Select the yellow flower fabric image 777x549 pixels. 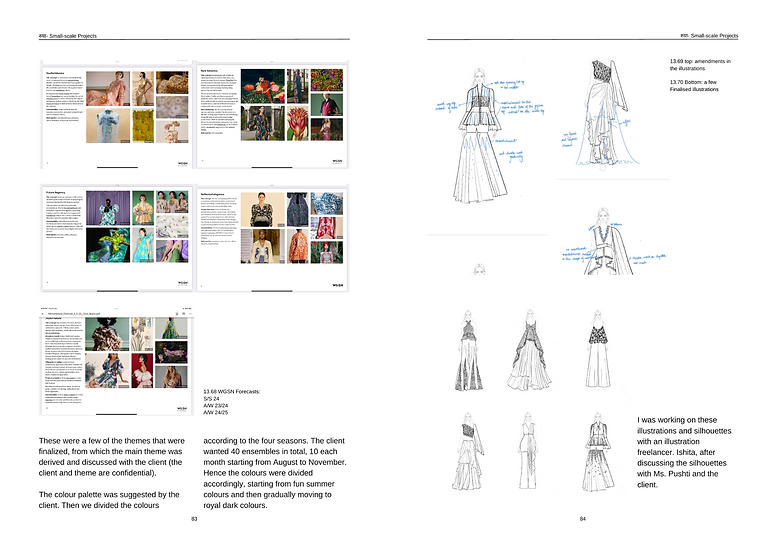tap(143, 125)
